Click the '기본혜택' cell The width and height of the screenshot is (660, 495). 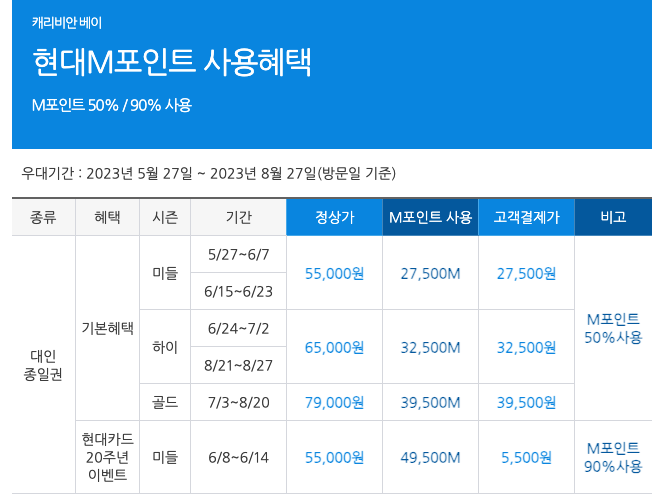[107, 328]
